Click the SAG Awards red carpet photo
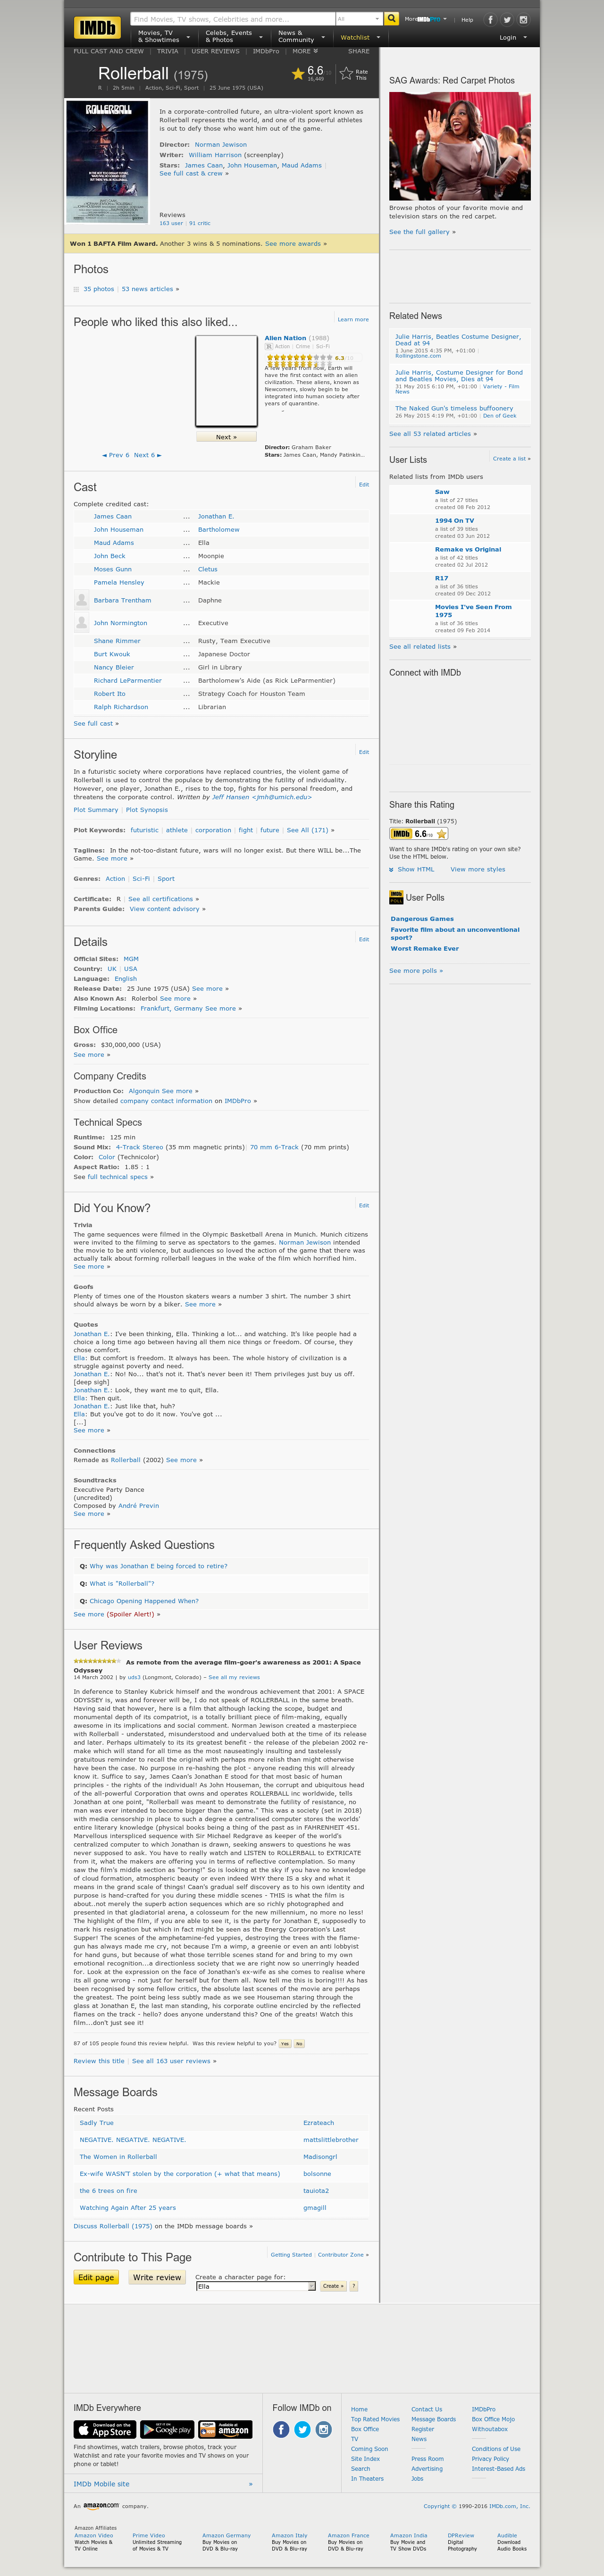This screenshot has width=604, height=2576. (460, 146)
